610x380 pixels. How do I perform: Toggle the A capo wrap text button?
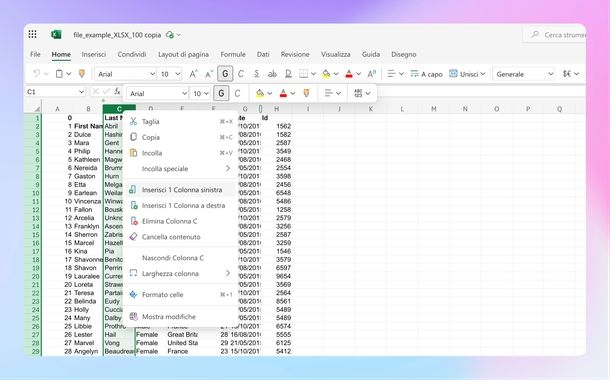(426, 74)
